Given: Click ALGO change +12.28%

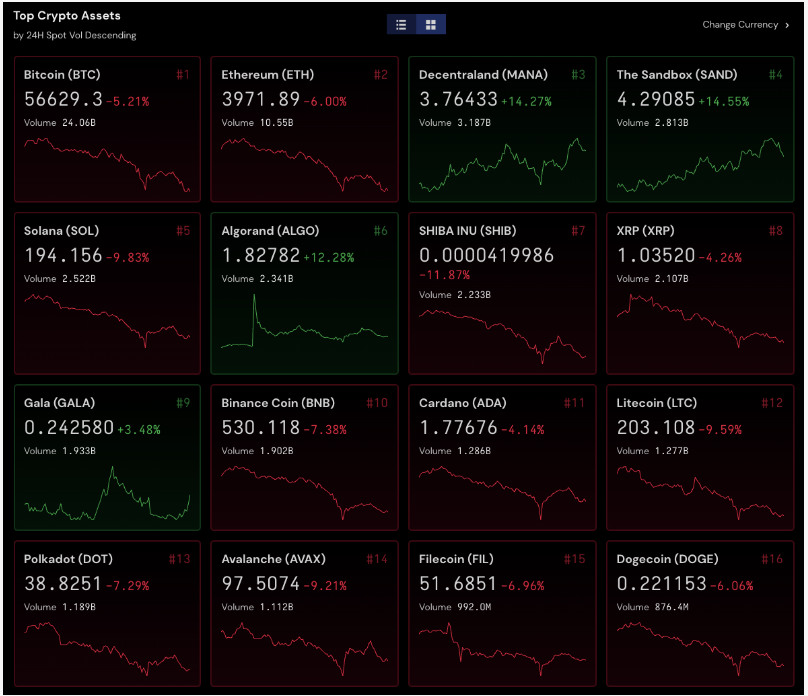Looking at the screenshot, I should coord(329,258).
